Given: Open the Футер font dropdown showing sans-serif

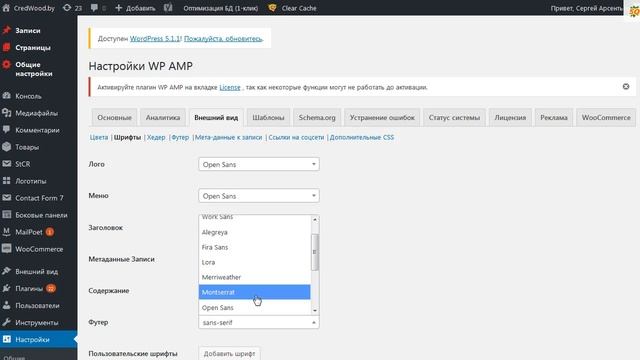Looking at the screenshot, I should pyautogui.click(x=259, y=322).
